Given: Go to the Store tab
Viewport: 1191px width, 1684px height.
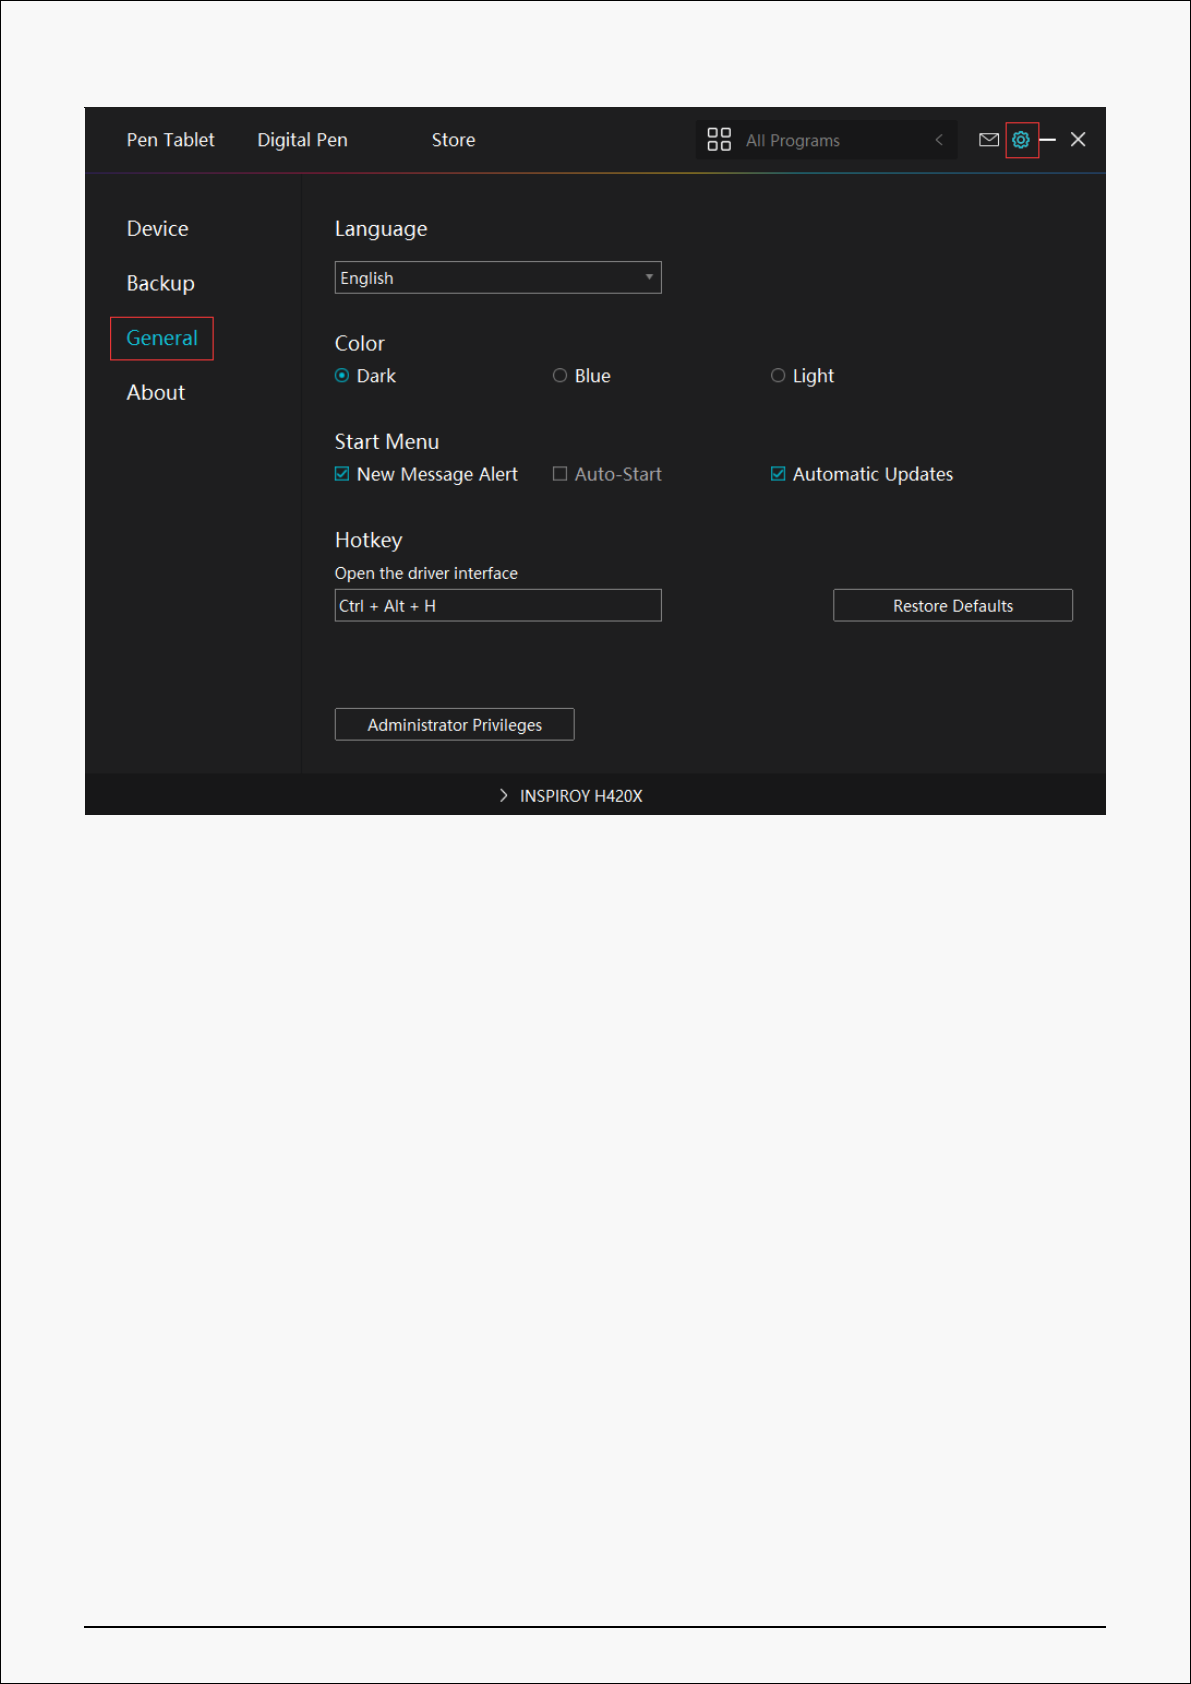Looking at the screenshot, I should tap(453, 140).
